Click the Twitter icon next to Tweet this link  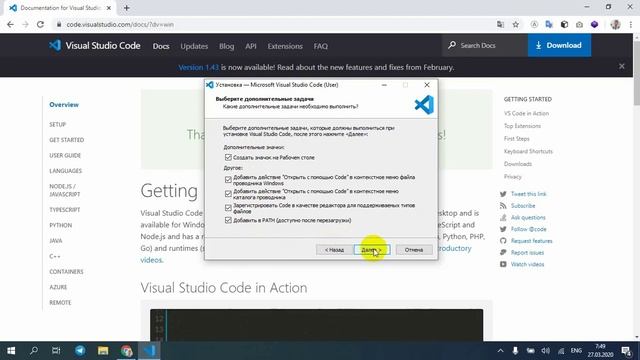pyautogui.click(x=503, y=194)
